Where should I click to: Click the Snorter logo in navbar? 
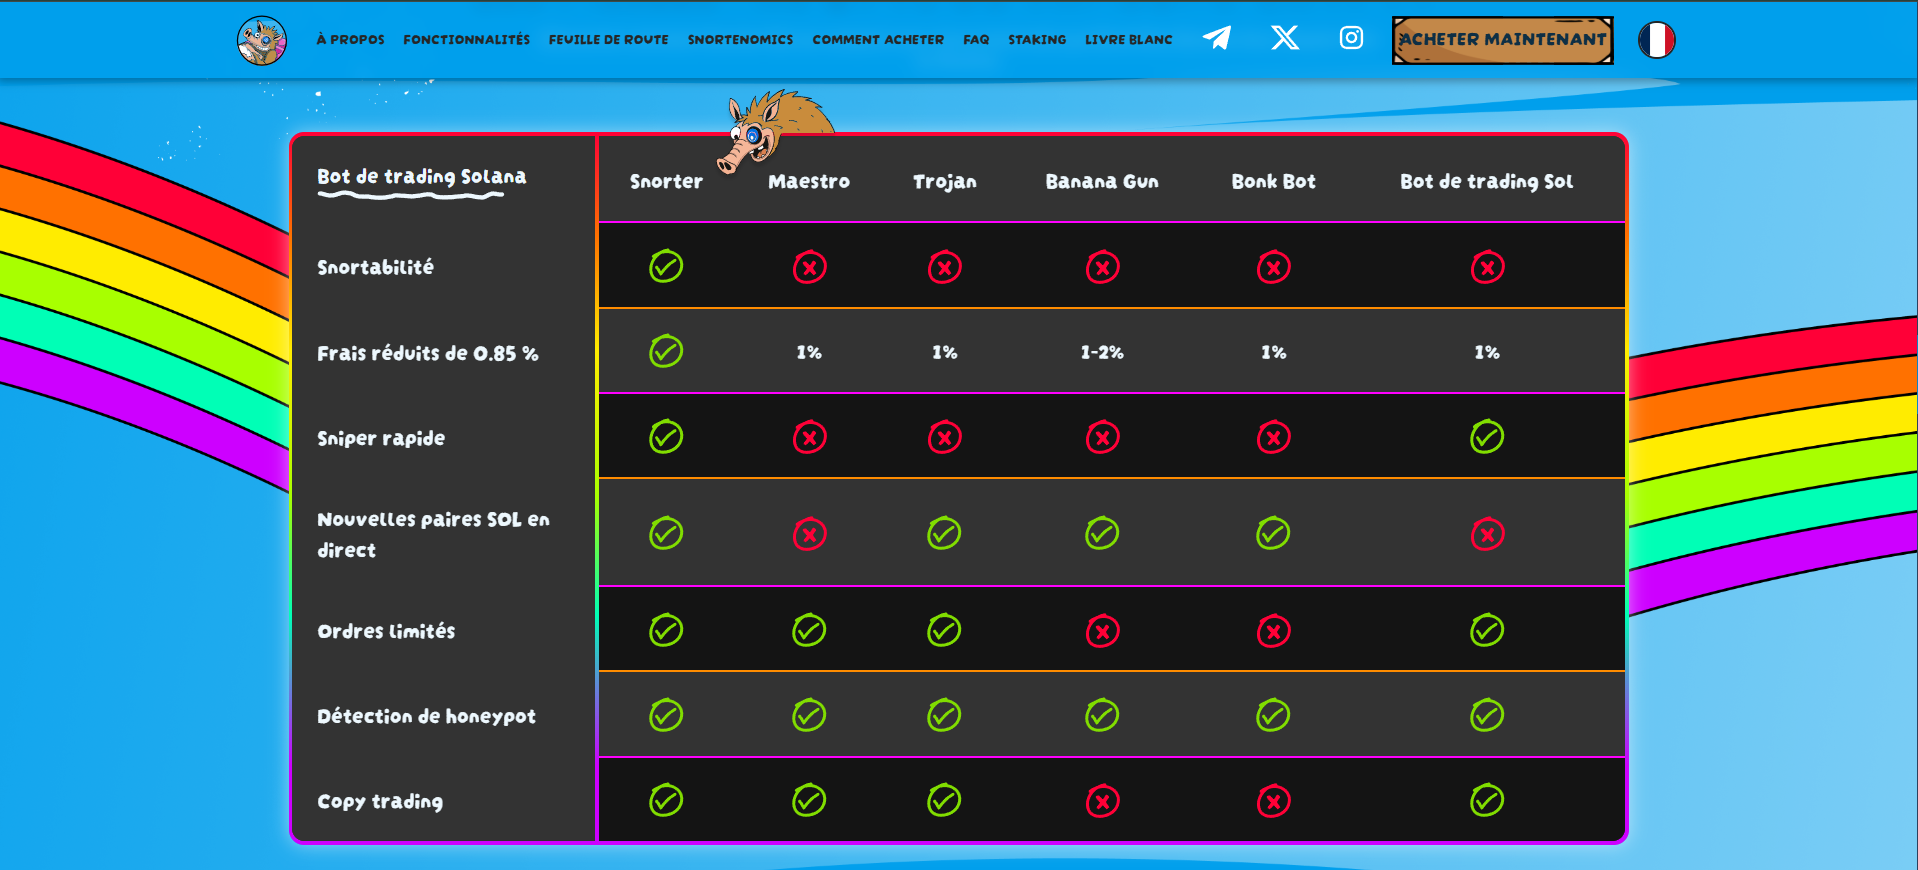click(x=262, y=40)
